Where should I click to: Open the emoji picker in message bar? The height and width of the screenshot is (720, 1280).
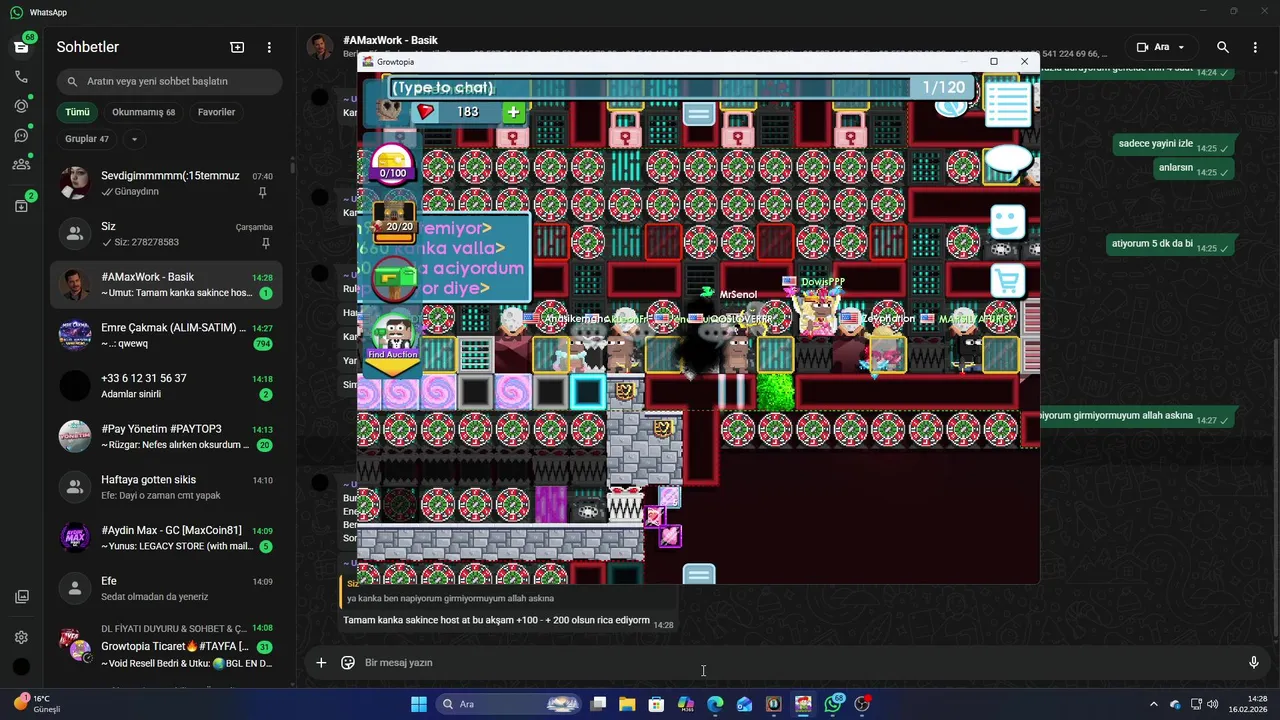348,662
